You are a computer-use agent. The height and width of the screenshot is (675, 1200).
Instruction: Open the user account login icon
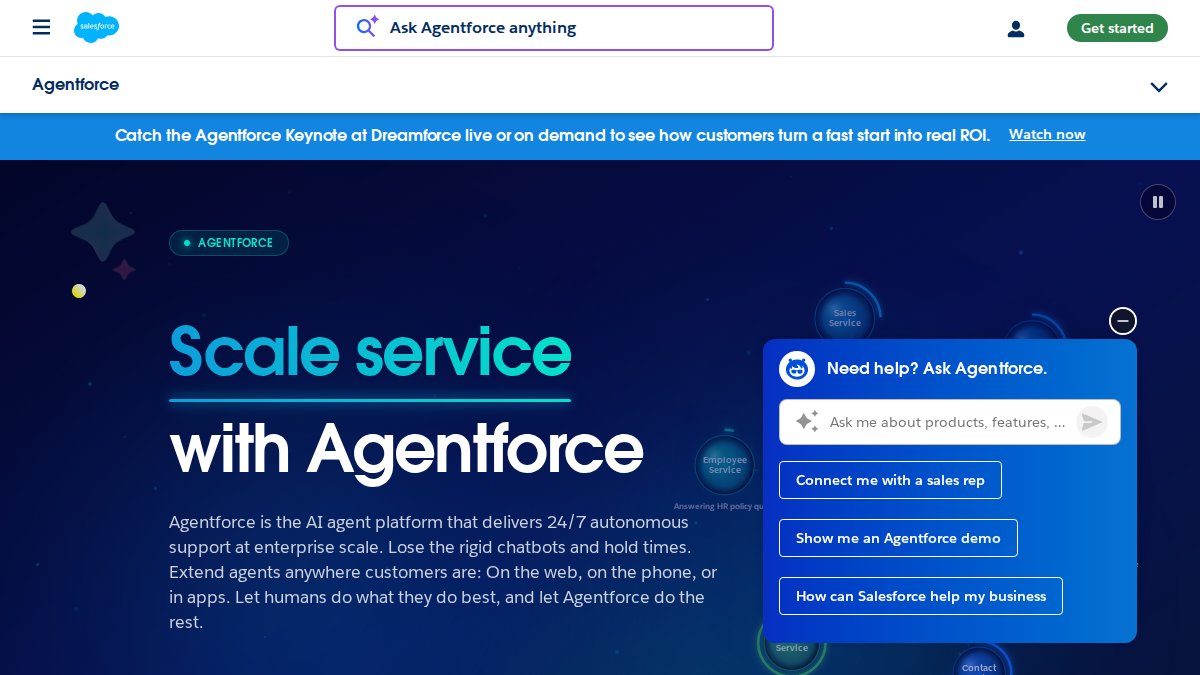point(1016,29)
